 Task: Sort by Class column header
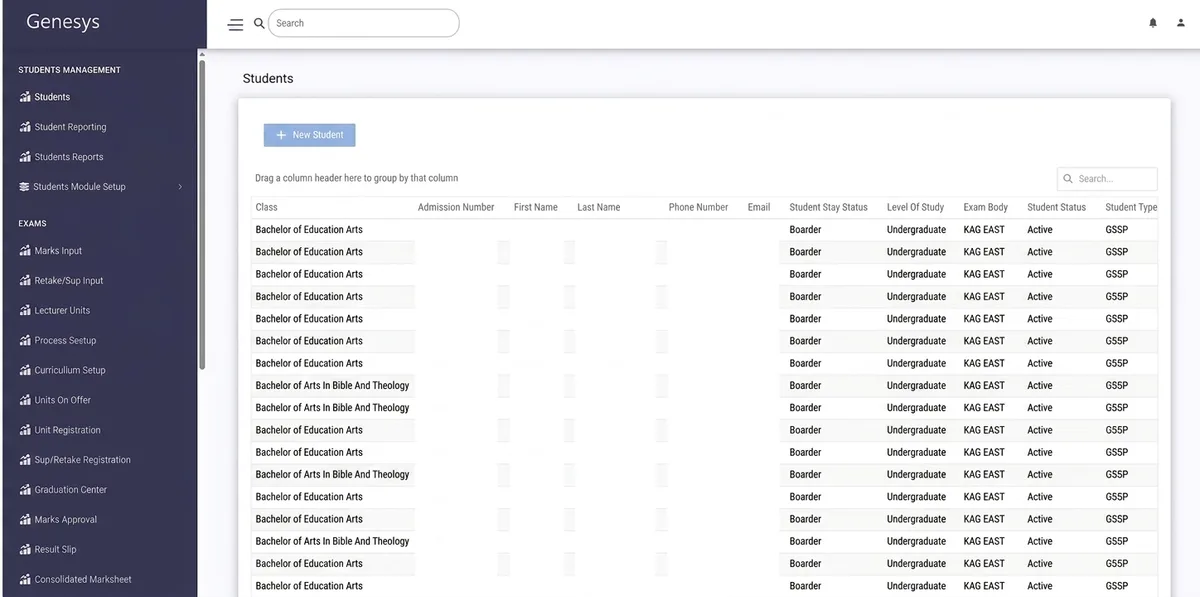coord(266,207)
